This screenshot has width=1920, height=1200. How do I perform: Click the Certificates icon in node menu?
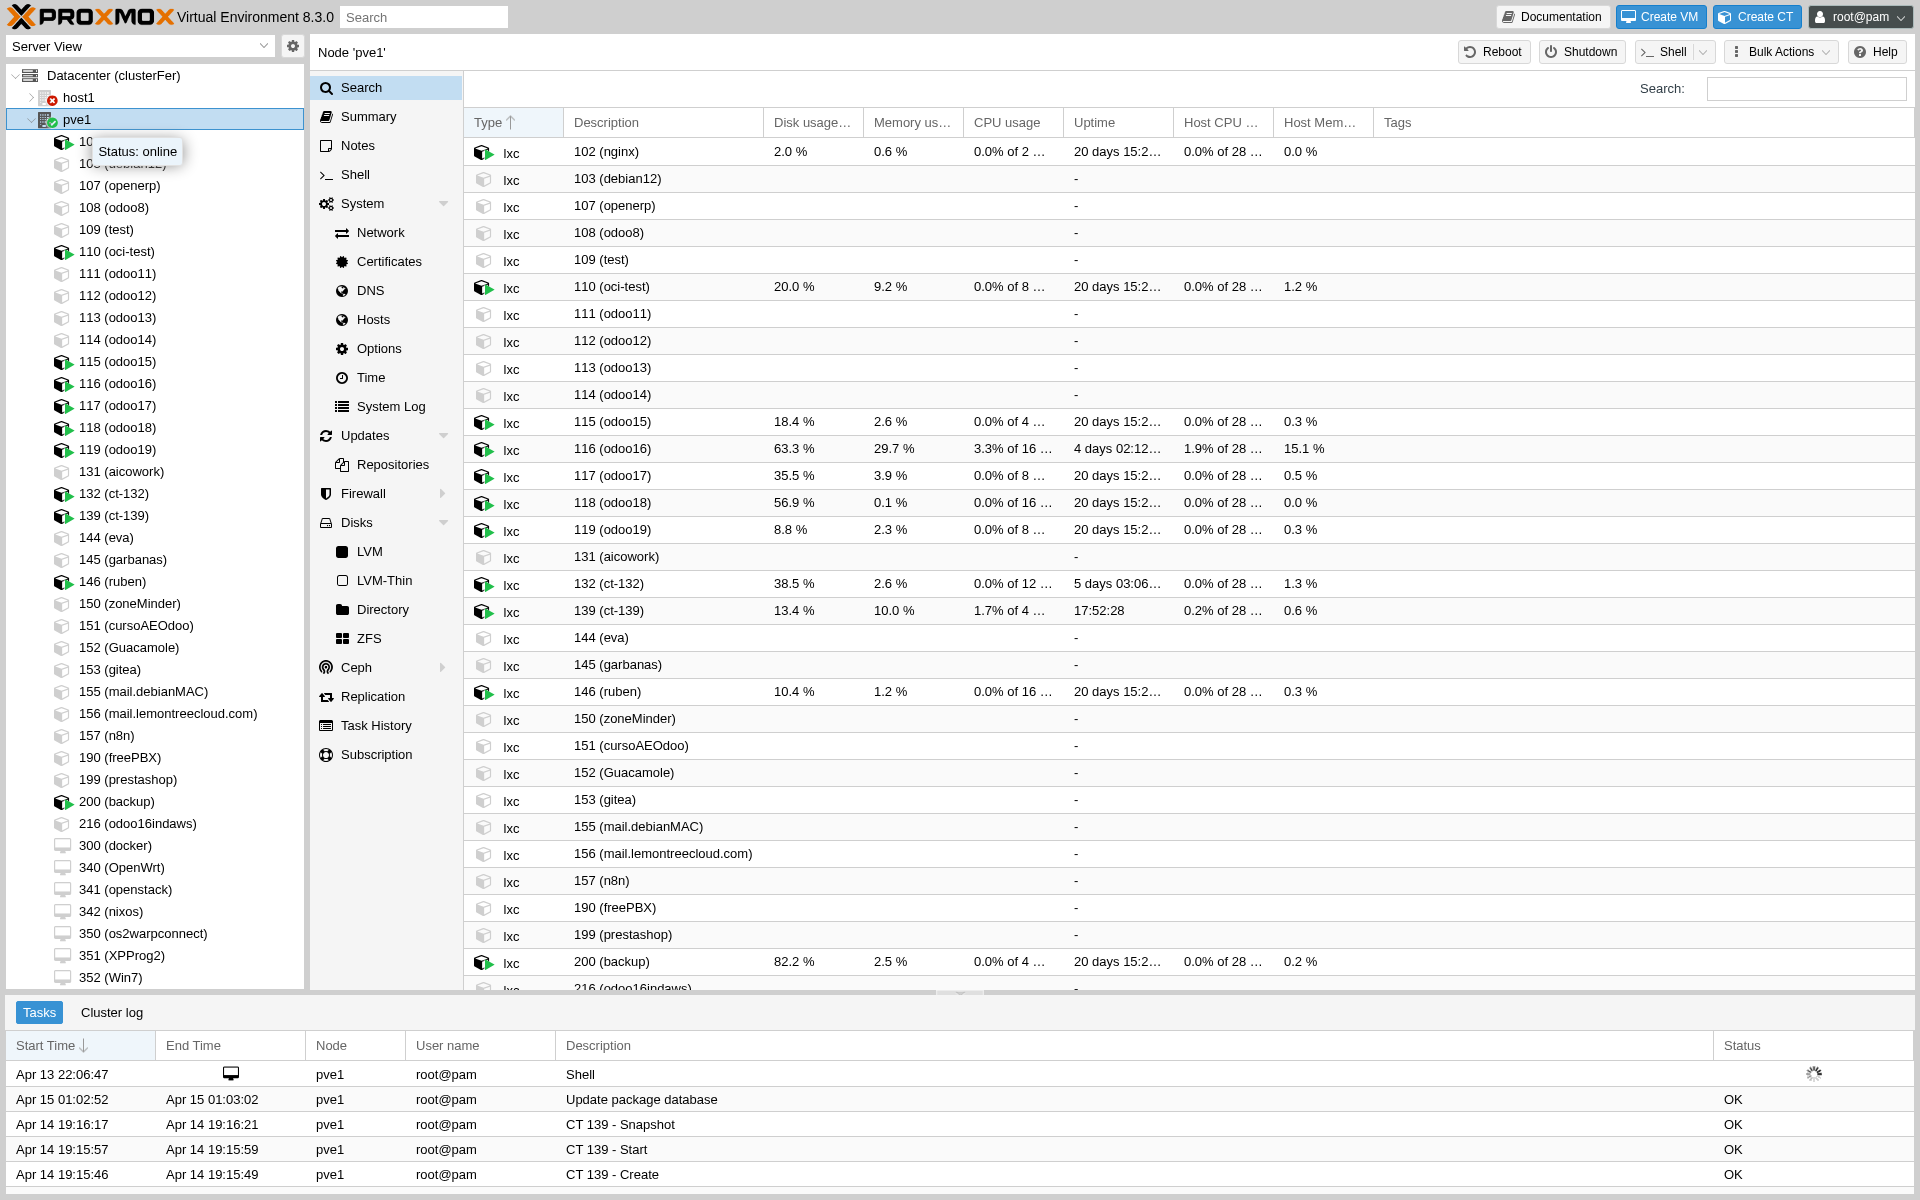point(342,262)
